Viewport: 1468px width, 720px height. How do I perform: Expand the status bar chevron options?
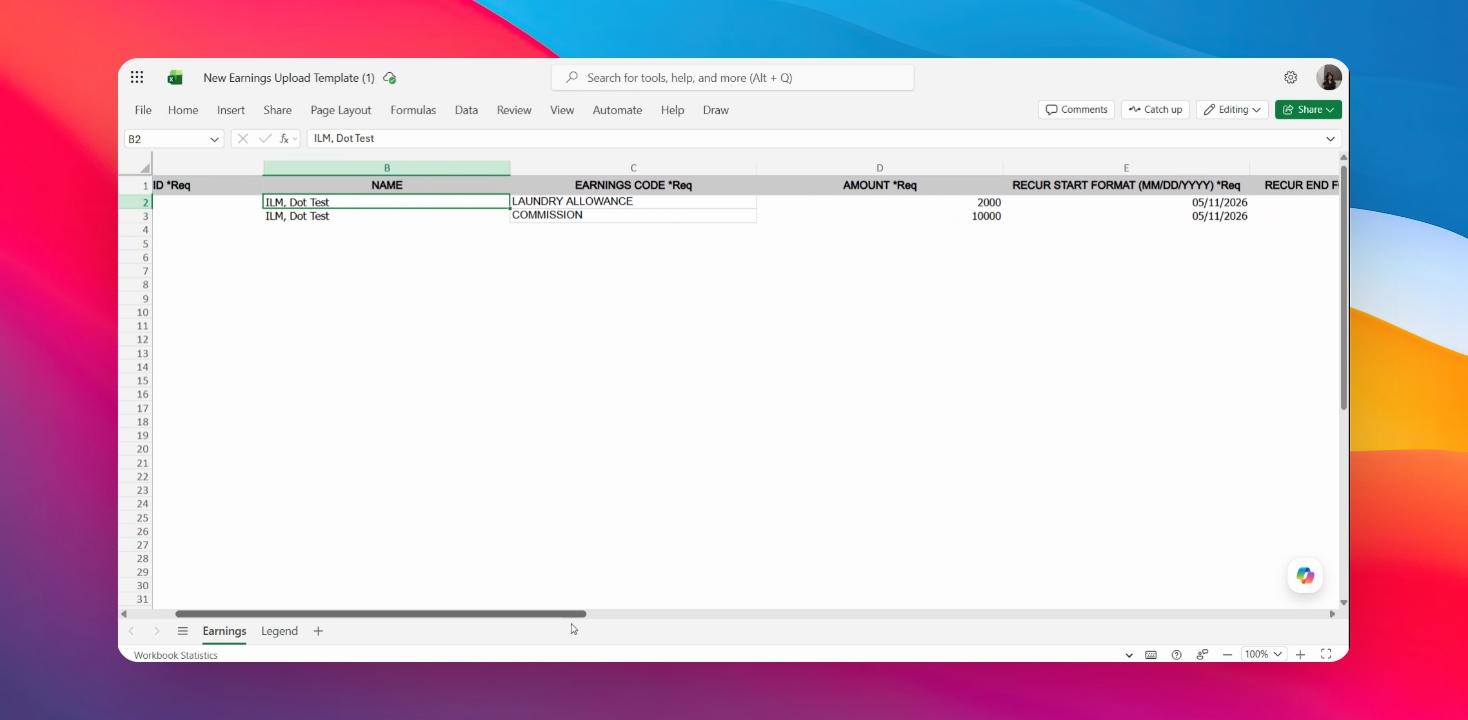(x=1129, y=655)
